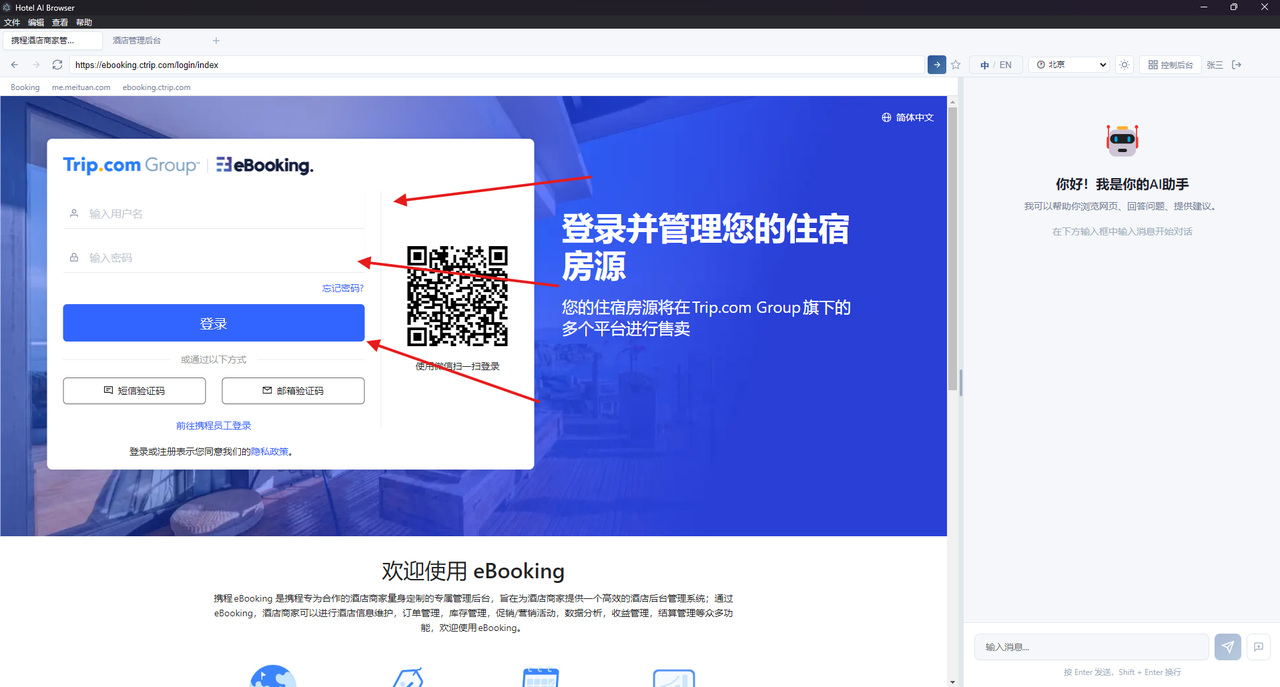1280x687 pixels.
Task: Click the blue 登录 button
Action: [214, 323]
